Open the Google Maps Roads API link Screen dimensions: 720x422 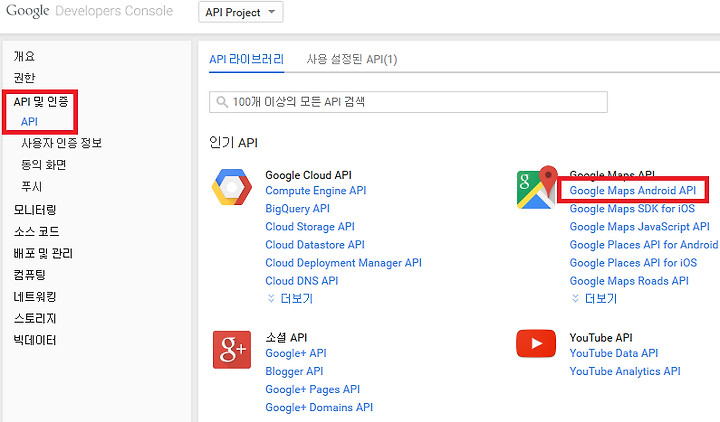click(x=629, y=281)
